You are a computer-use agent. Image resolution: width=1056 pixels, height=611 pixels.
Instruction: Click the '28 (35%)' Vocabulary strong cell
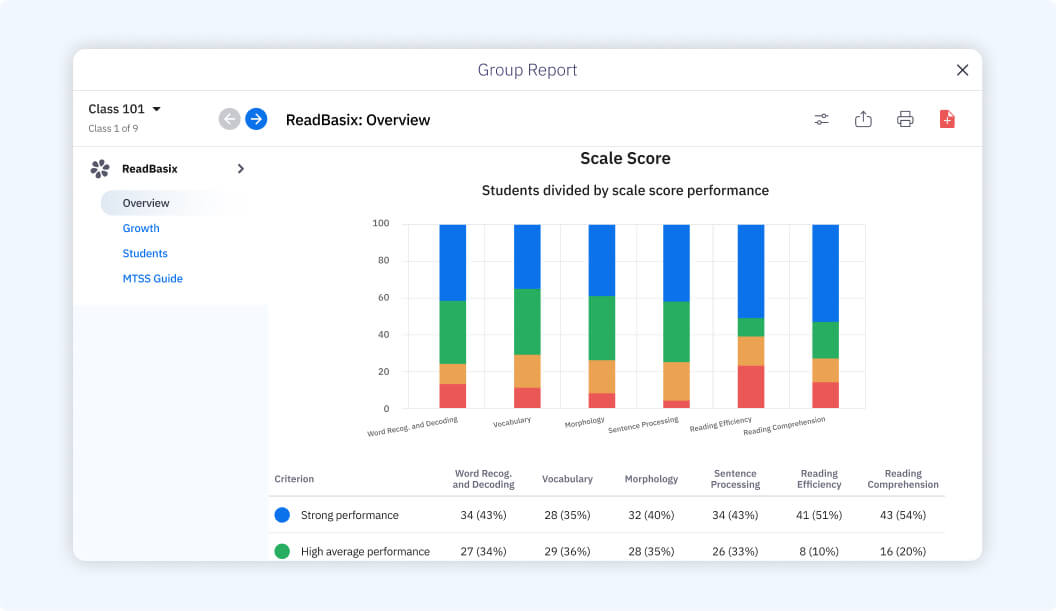point(567,515)
